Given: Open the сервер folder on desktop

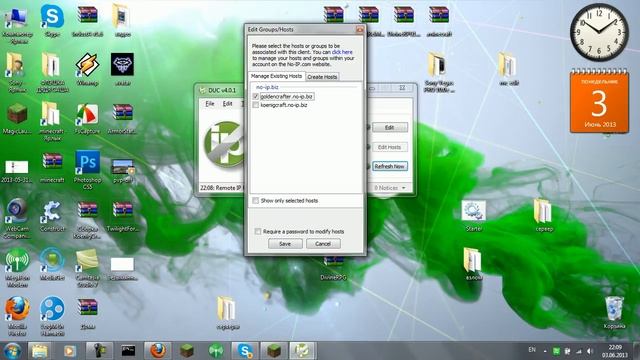Looking at the screenshot, I should (544, 215).
